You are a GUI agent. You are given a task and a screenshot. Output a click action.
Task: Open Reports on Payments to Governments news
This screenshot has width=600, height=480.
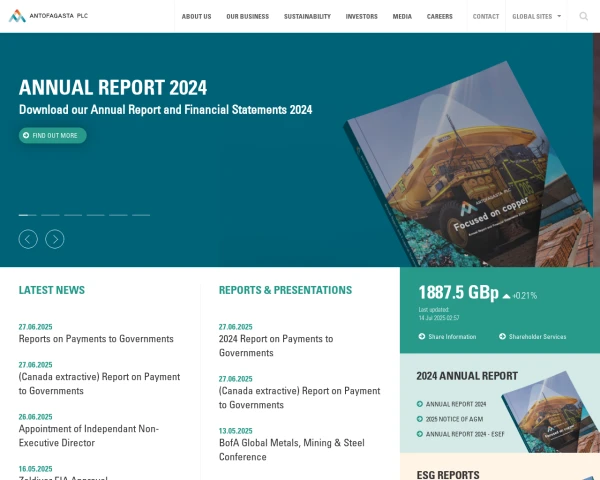(x=96, y=339)
